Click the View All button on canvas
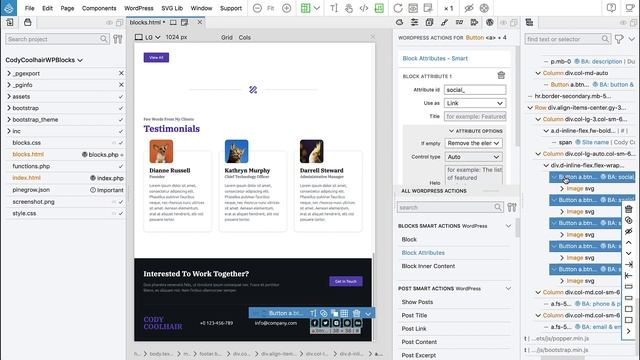Image resolution: width=640 pixels, height=360 pixels. [x=156, y=58]
